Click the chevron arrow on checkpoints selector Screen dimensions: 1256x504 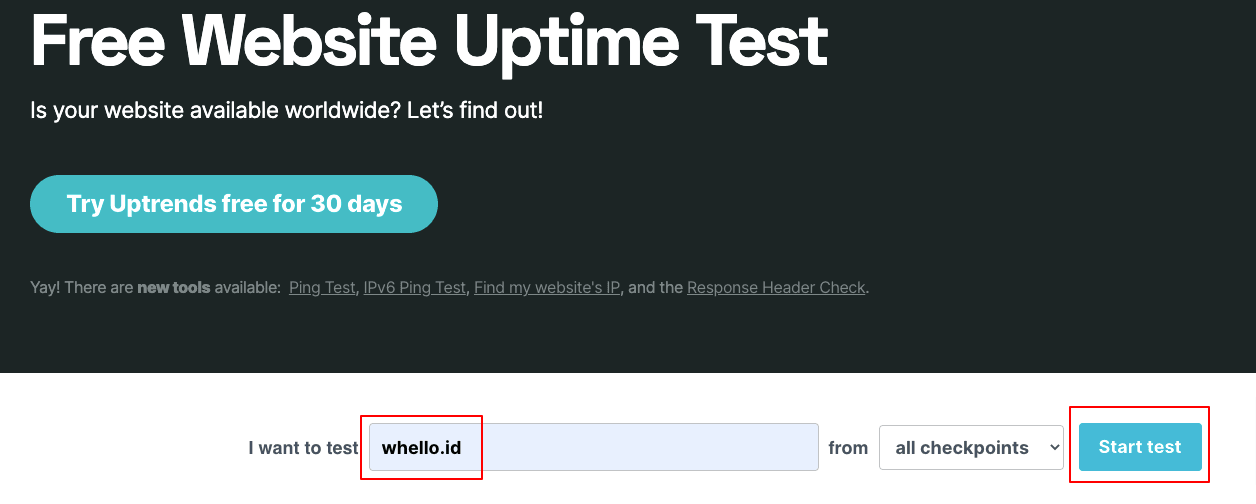tap(1053, 447)
